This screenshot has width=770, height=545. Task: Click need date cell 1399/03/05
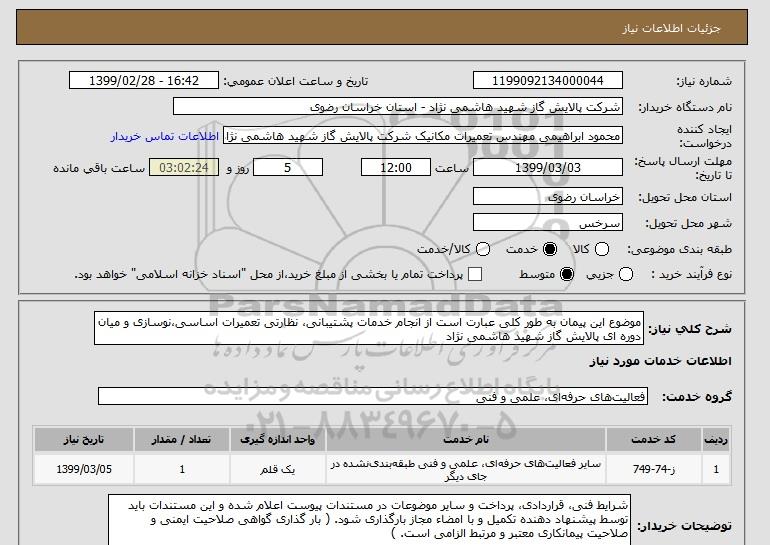(x=84, y=469)
